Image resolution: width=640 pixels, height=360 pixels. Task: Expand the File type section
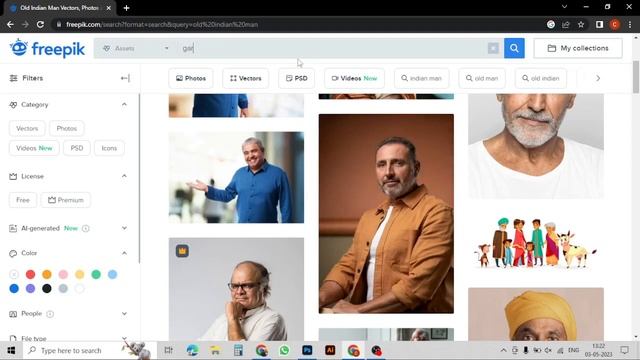click(124, 338)
